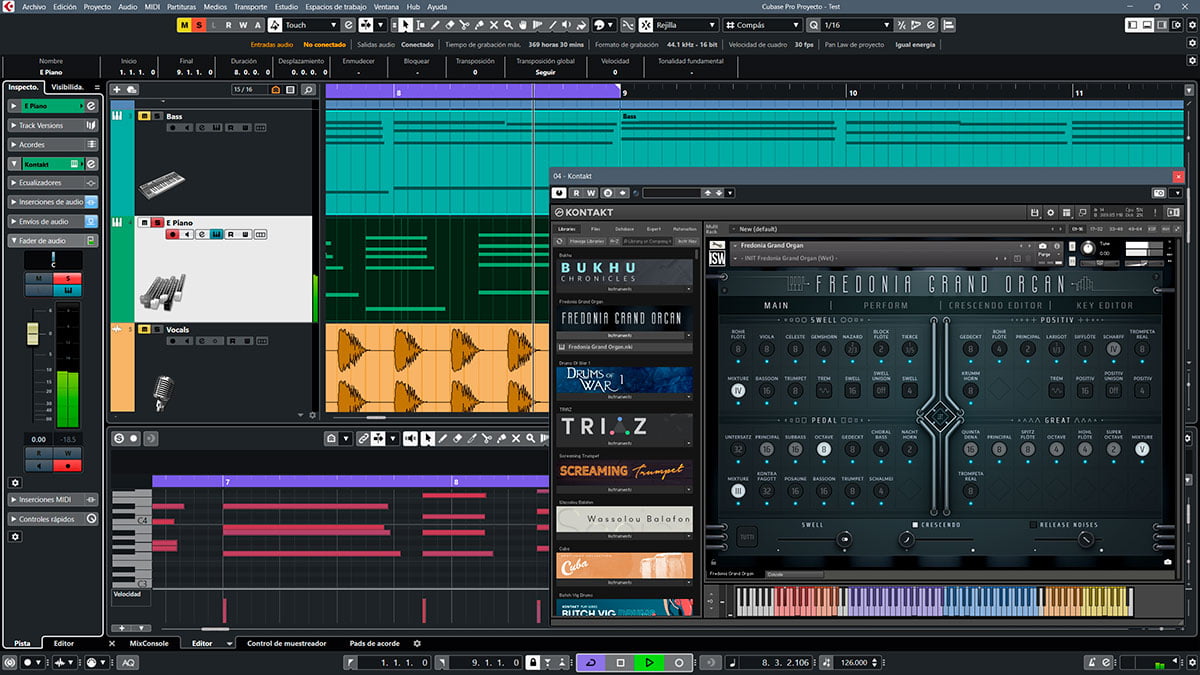Open setup gear icon beside Pads de acorde
1200x675 pixels.
click(x=417, y=643)
